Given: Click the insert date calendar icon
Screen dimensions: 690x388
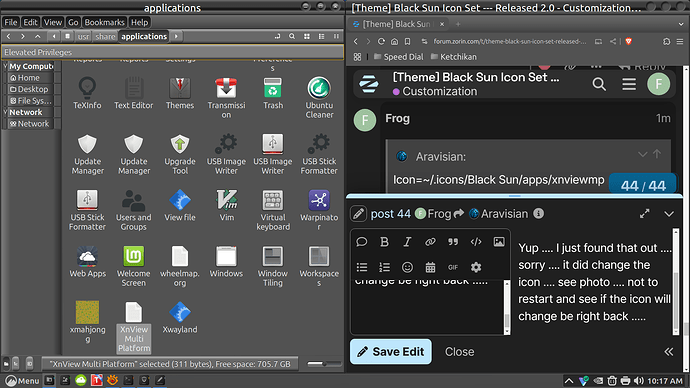Looking at the screenshot, I should point(430,267).
